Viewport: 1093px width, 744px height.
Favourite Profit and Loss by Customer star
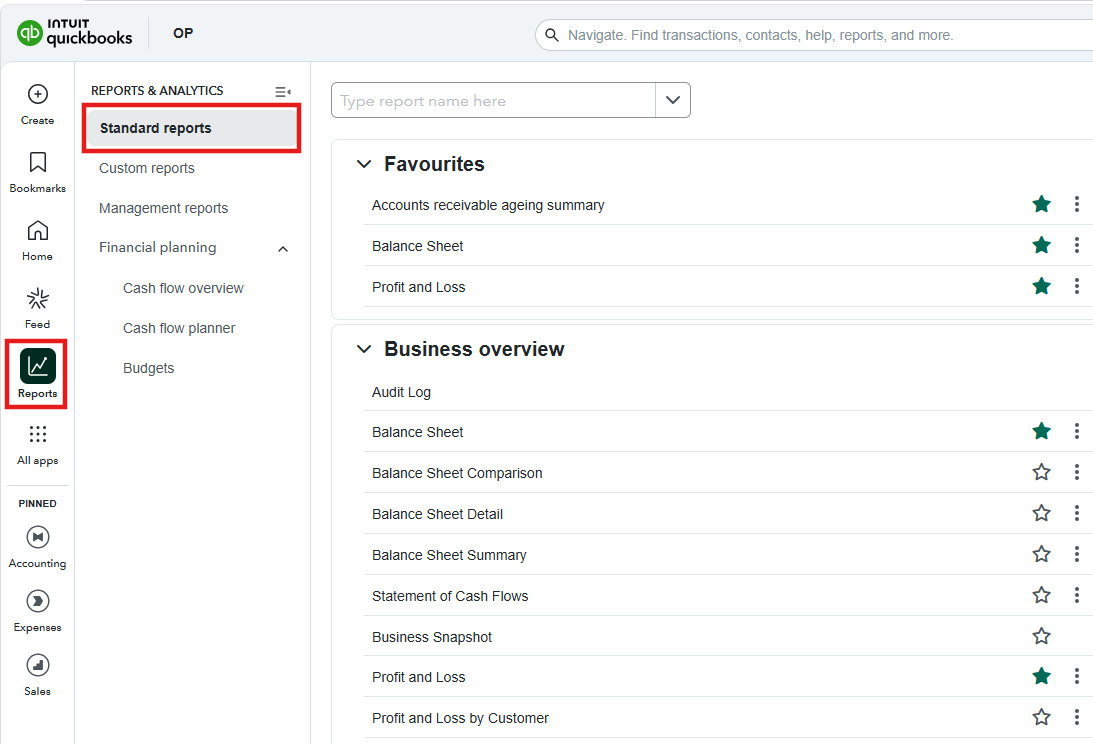[x=1041, y=717]
